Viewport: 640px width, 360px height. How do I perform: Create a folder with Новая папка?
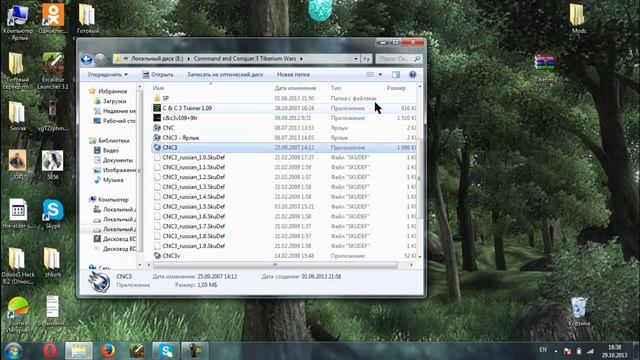tap(293, 75)
